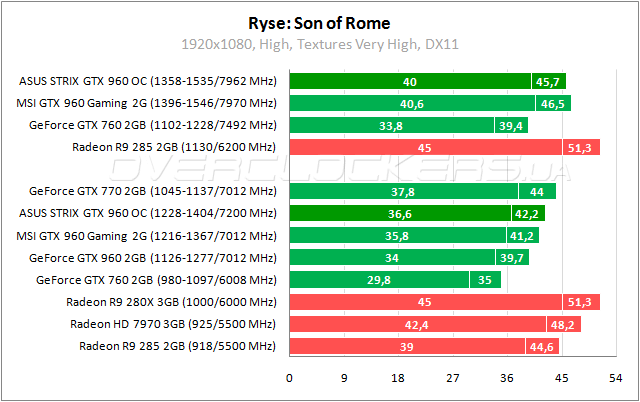Click the 33,8 minimum FPS value

point(392,125)
